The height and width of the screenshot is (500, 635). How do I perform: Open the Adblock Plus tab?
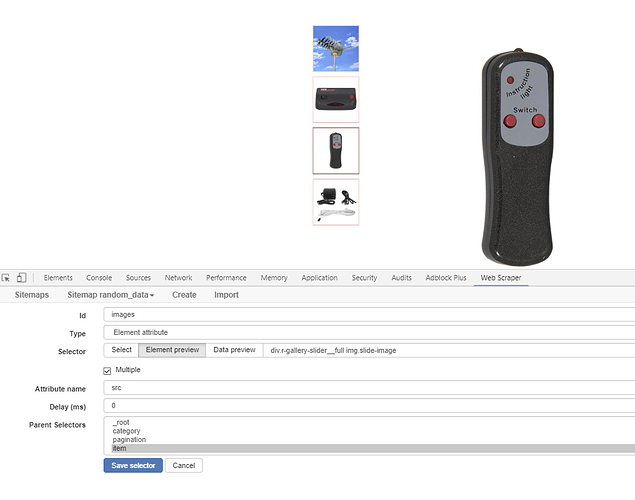pyautogui.click(x=446, y=278)
